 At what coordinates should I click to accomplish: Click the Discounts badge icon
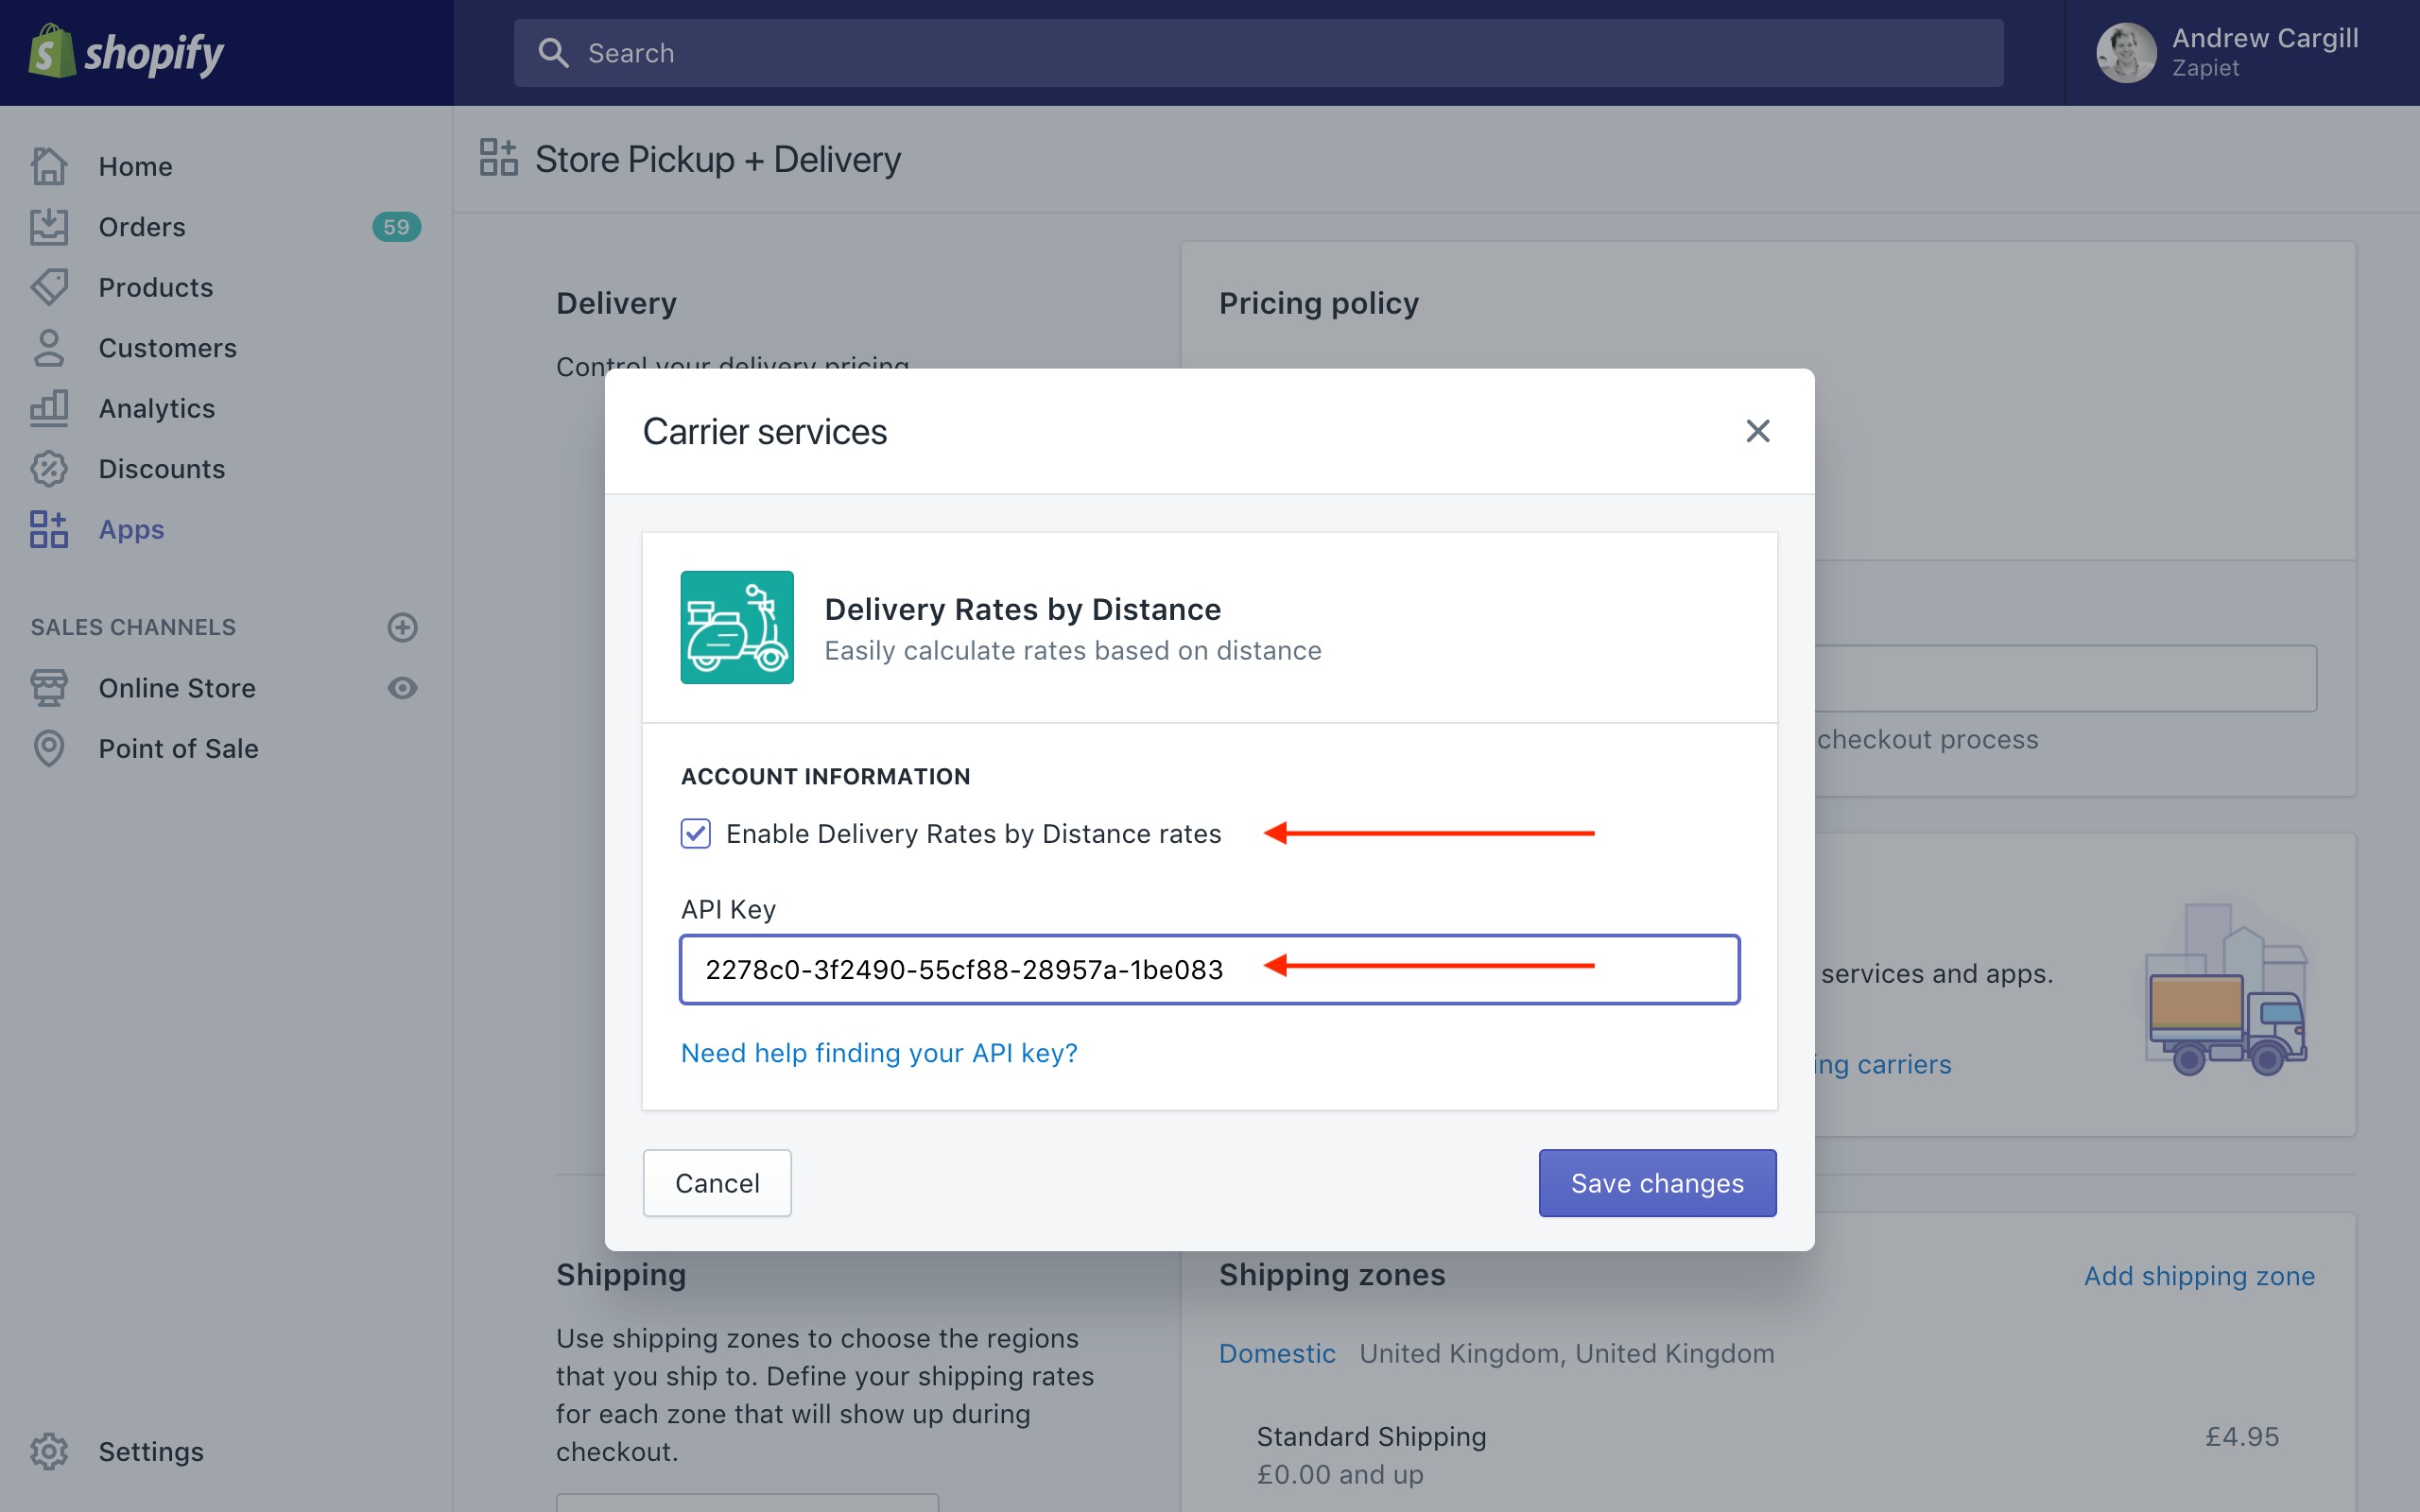click(x=48, y=469)
